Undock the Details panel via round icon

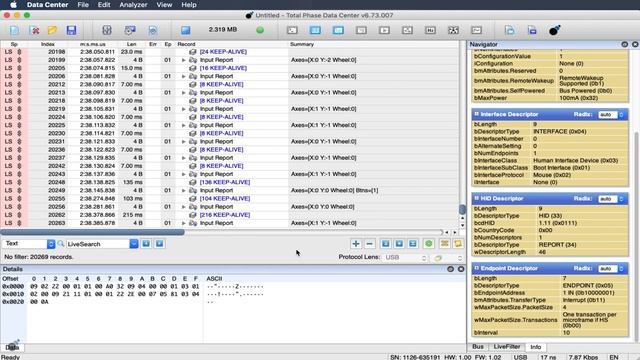450,269
